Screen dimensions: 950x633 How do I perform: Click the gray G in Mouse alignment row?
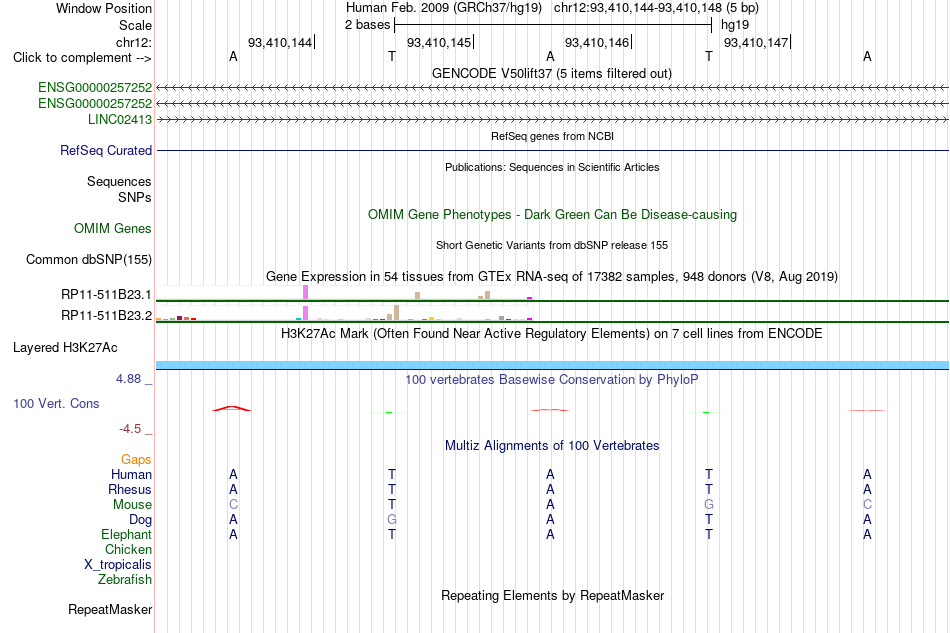[709, 505]
